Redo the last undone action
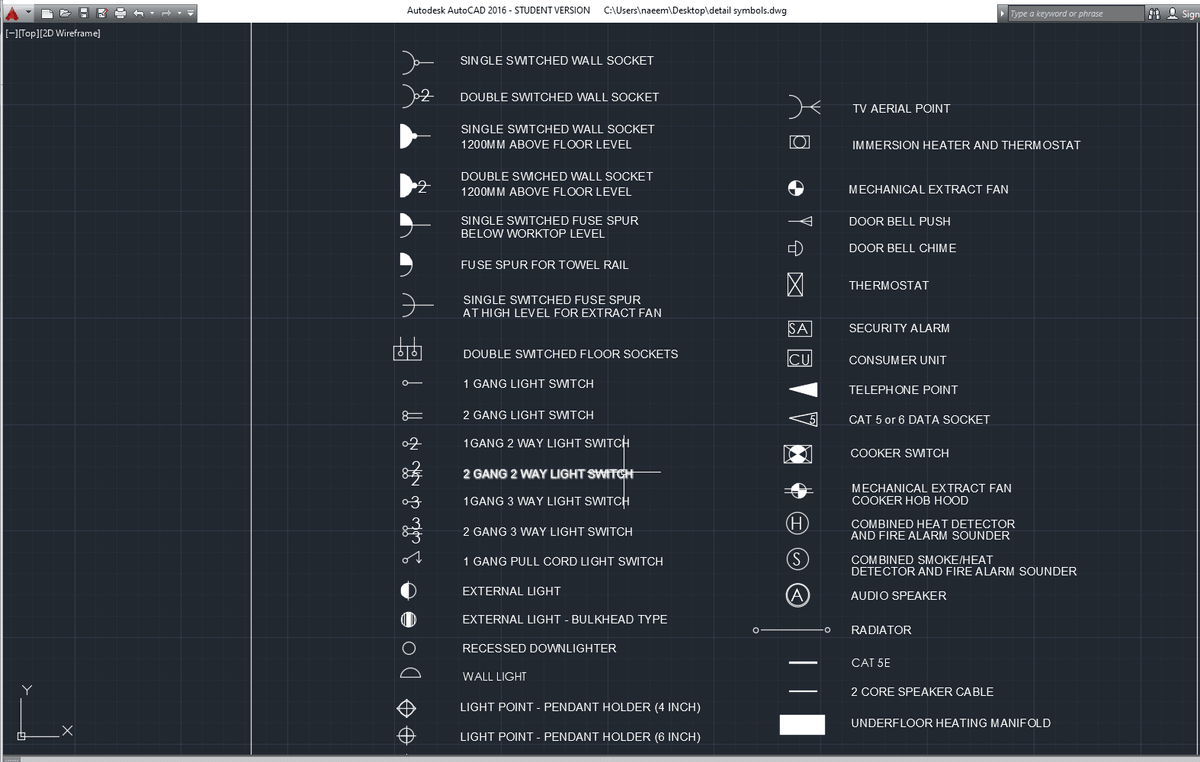The width and height of the screenshot is (1200, 762). (x=166, y=13)
